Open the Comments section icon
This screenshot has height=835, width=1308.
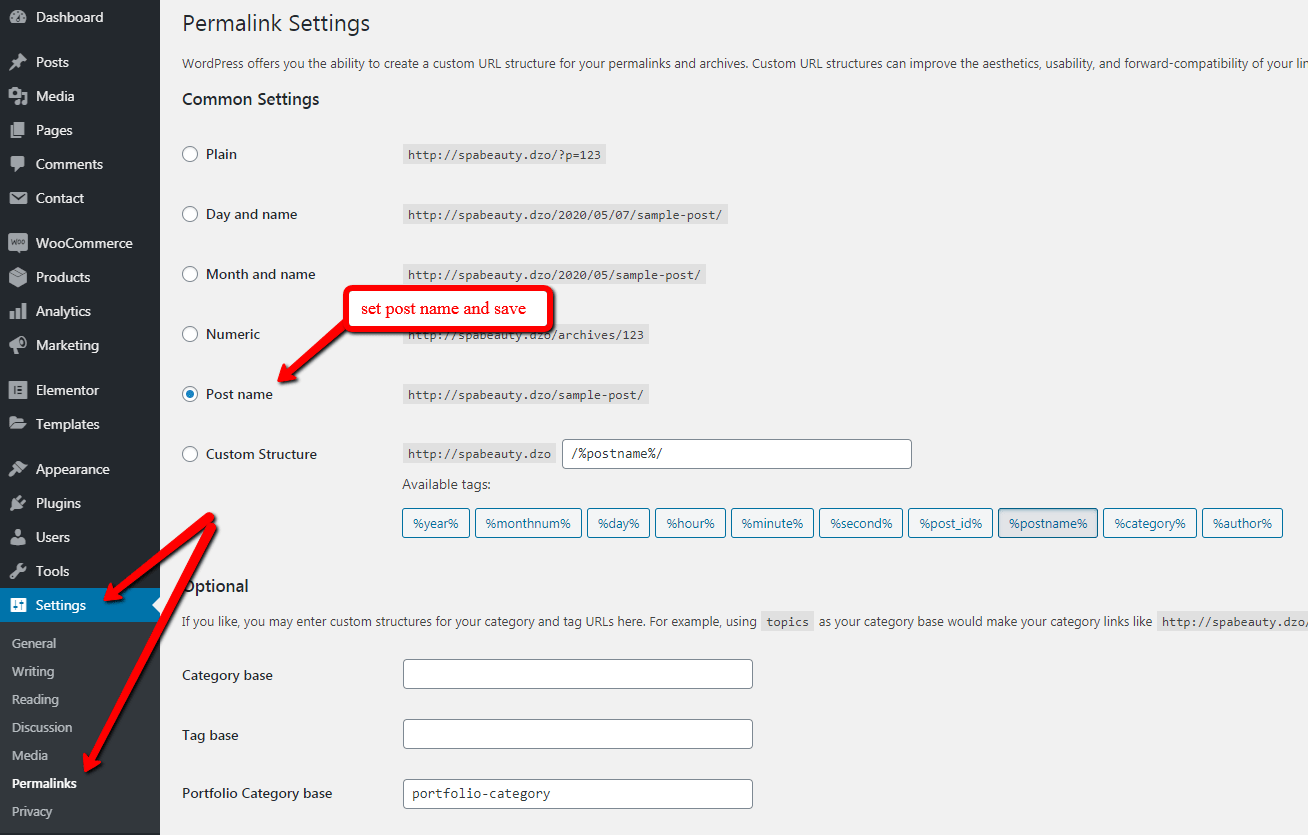click(16, 164)
